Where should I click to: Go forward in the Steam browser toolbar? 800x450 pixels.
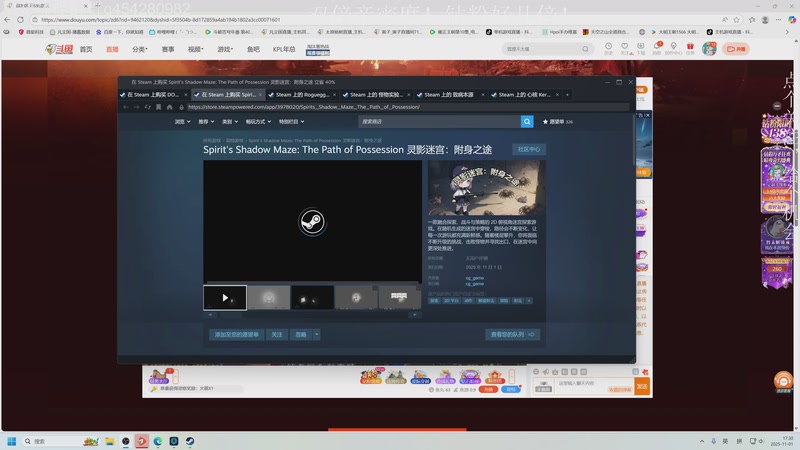tap(136, 107)
